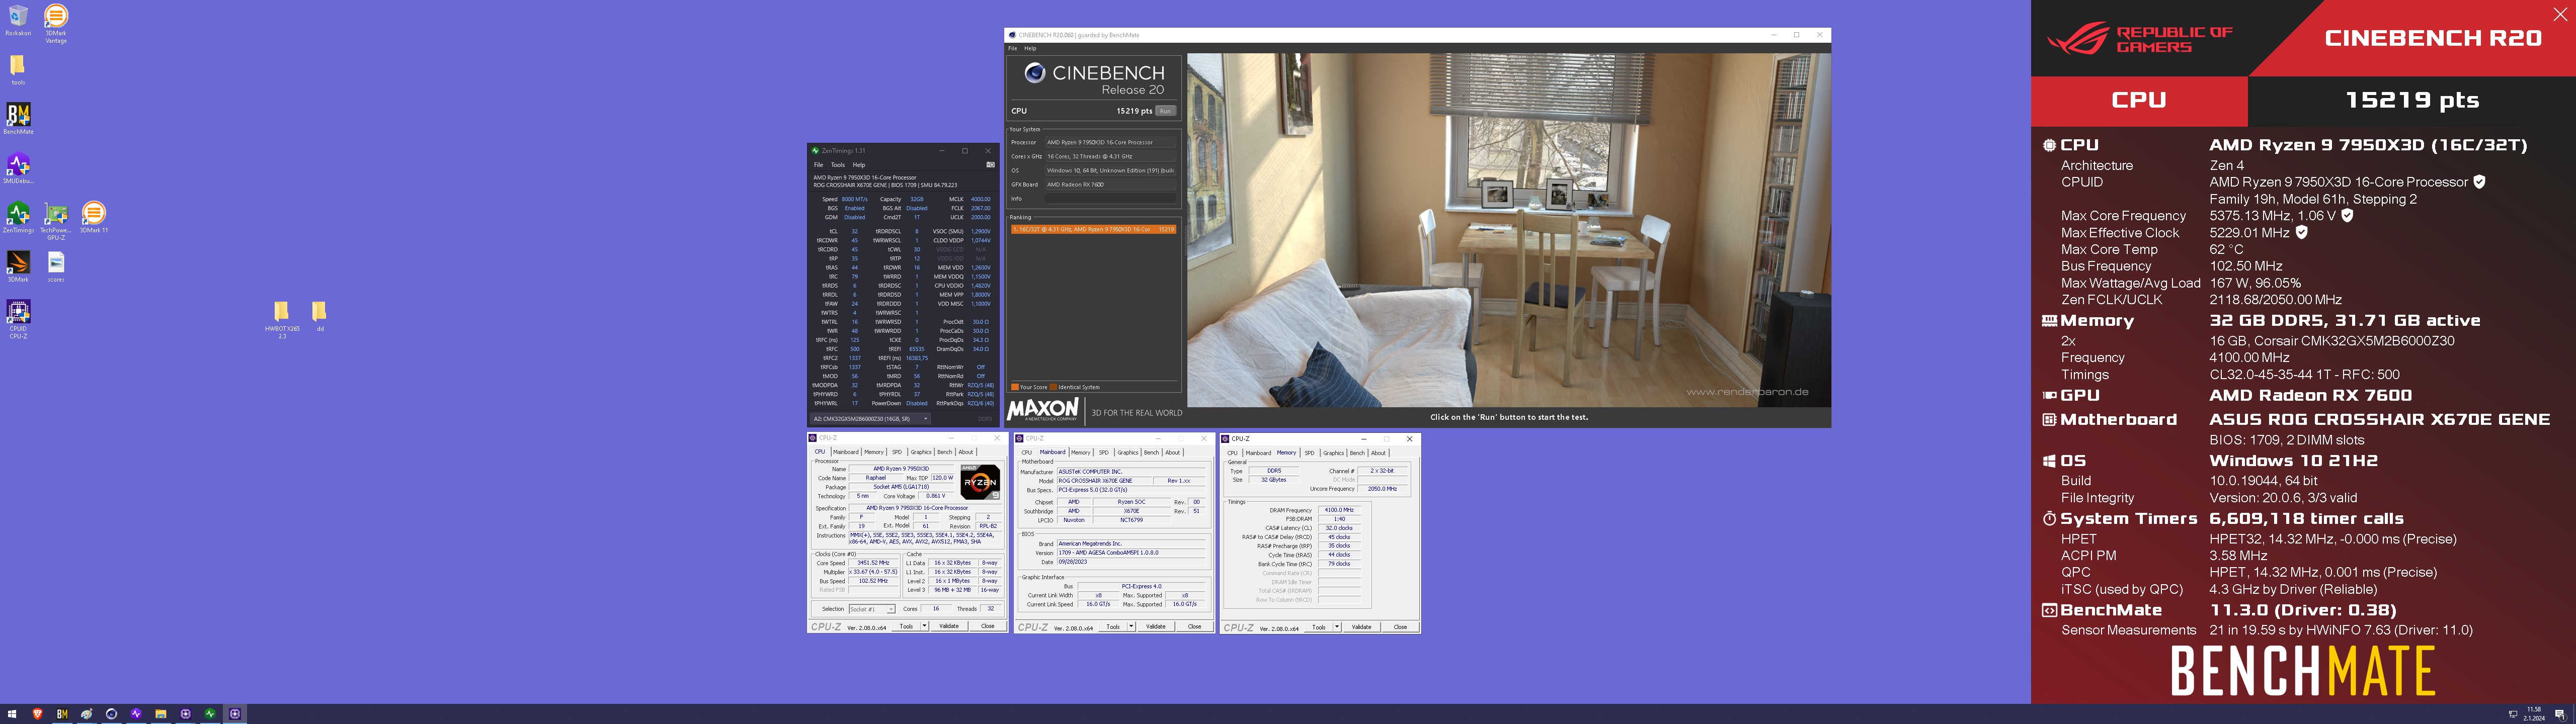
Task: Click the CPU-Z BIOS version 1709 field
Action: tap(1131, 553)
